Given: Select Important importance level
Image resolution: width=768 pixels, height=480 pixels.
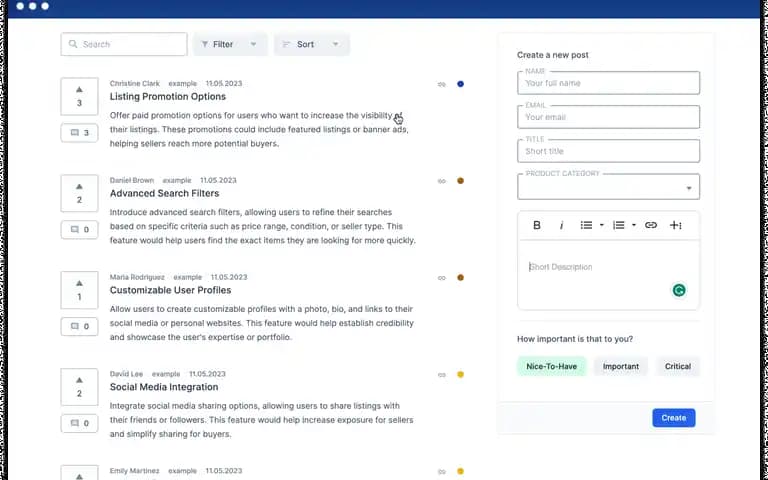Looking at the screenshot, I should click(x=621, y=366).
